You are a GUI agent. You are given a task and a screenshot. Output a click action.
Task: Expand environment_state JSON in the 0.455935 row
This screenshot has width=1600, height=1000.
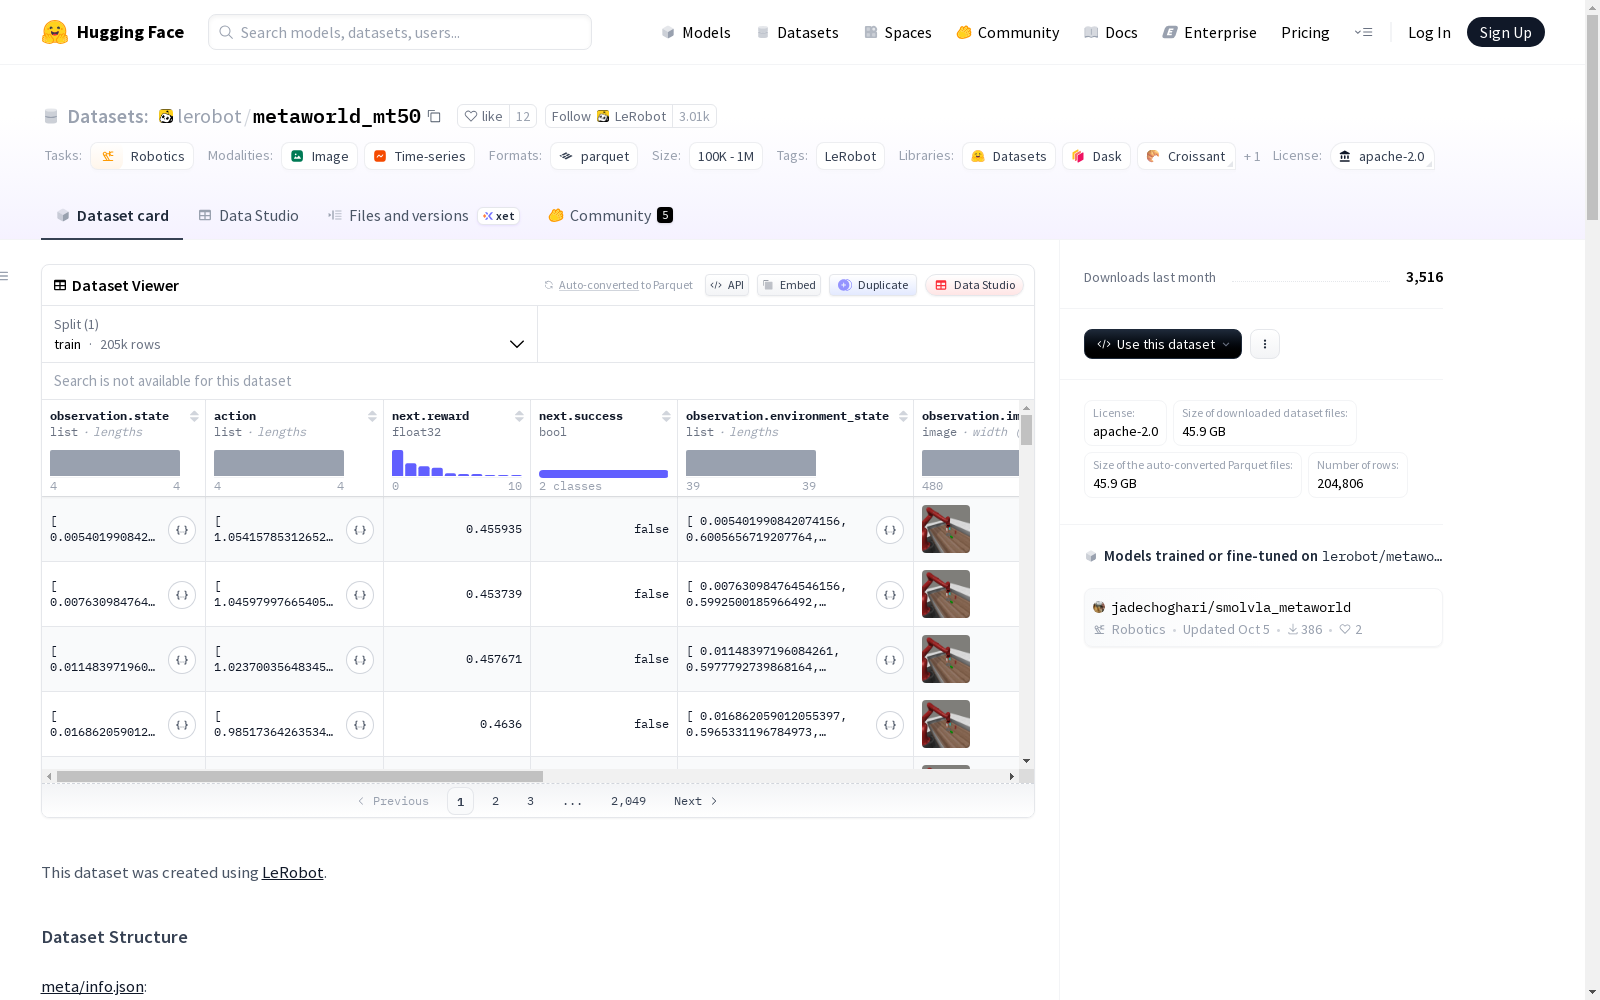(890, 529)
